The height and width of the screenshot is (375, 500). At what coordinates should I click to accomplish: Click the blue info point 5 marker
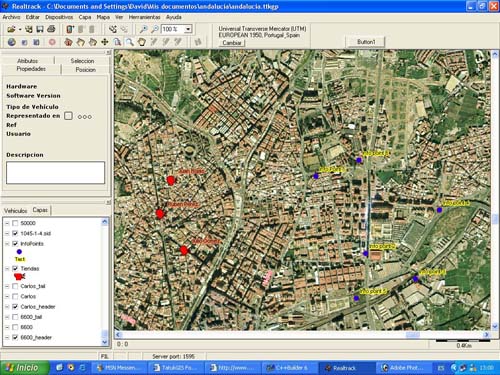click(x=356, y=298)
